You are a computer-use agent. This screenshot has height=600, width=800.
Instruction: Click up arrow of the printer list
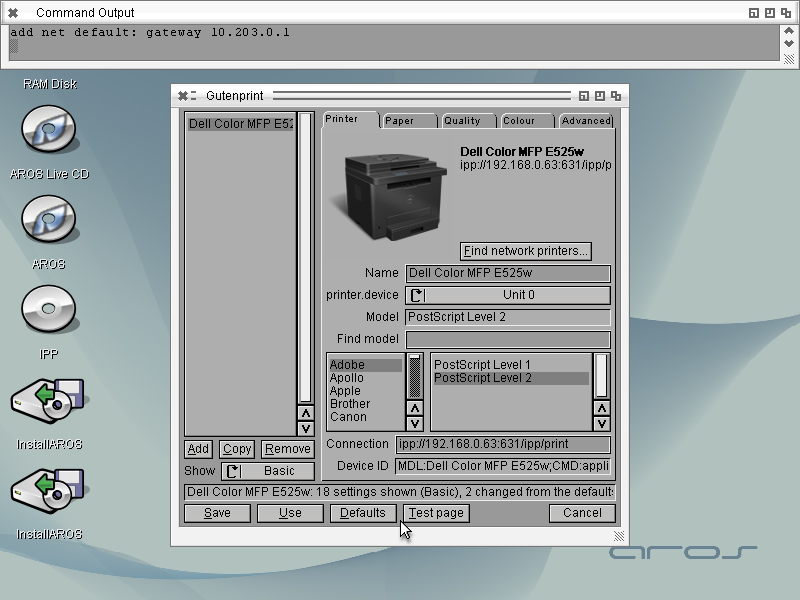click(x=306, y=413)
